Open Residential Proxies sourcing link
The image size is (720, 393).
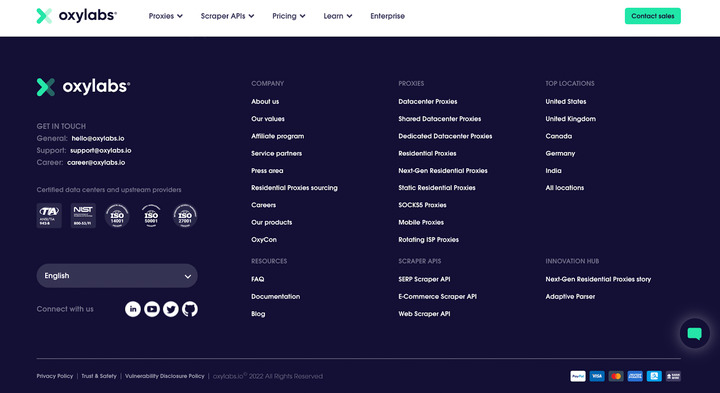[x=294, y=188]
